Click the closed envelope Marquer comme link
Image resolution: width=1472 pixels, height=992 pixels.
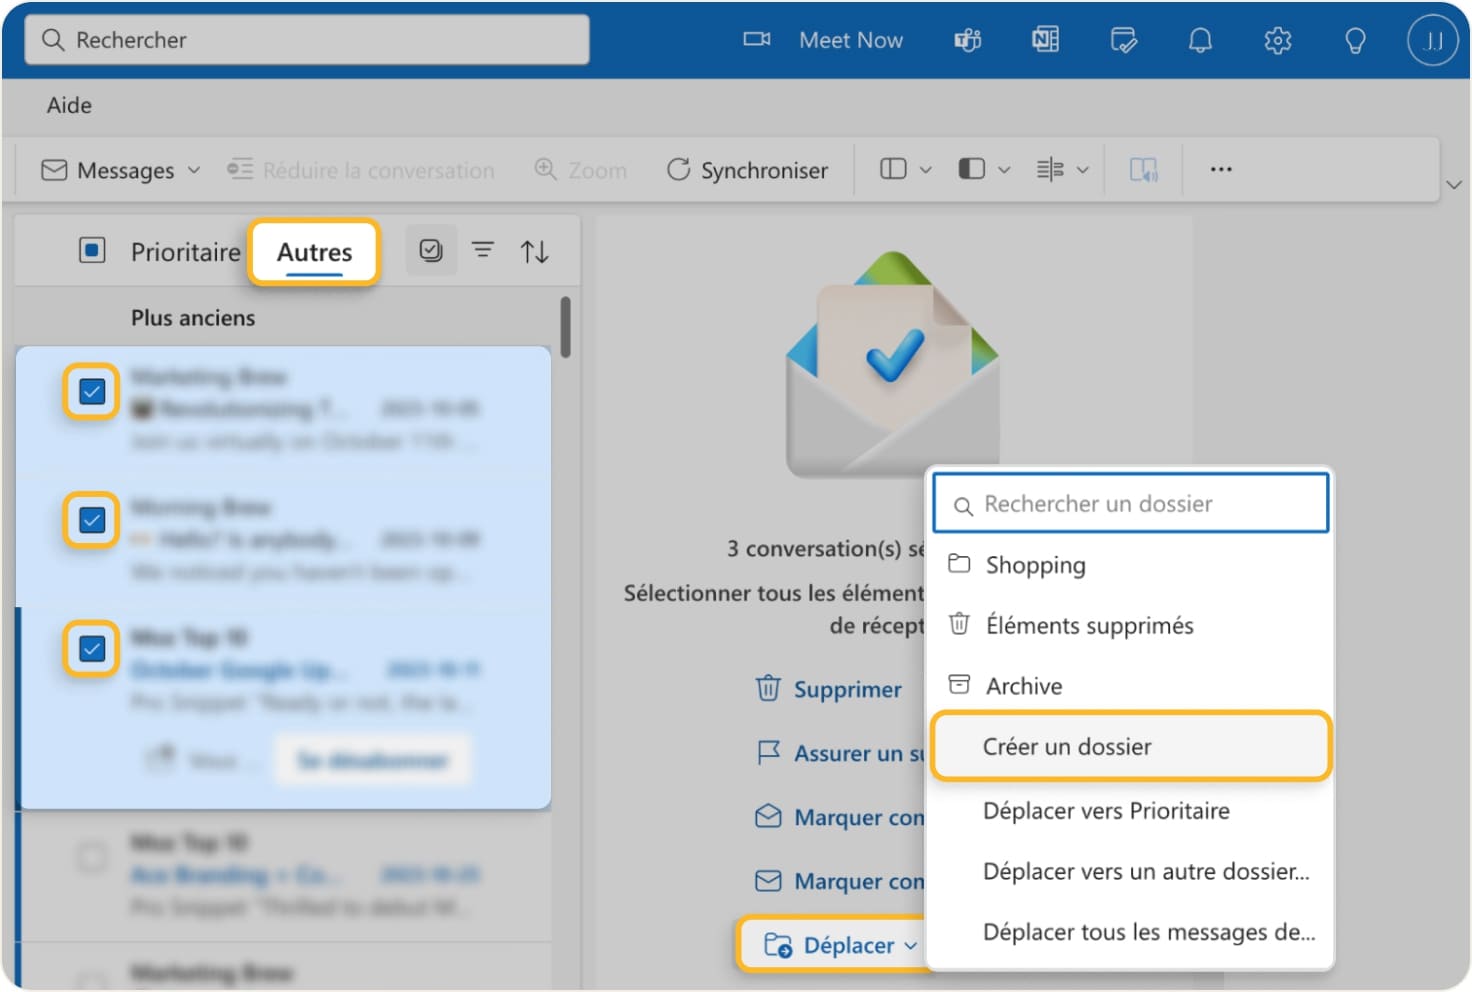pyautogui.click(x=858, y=881)
